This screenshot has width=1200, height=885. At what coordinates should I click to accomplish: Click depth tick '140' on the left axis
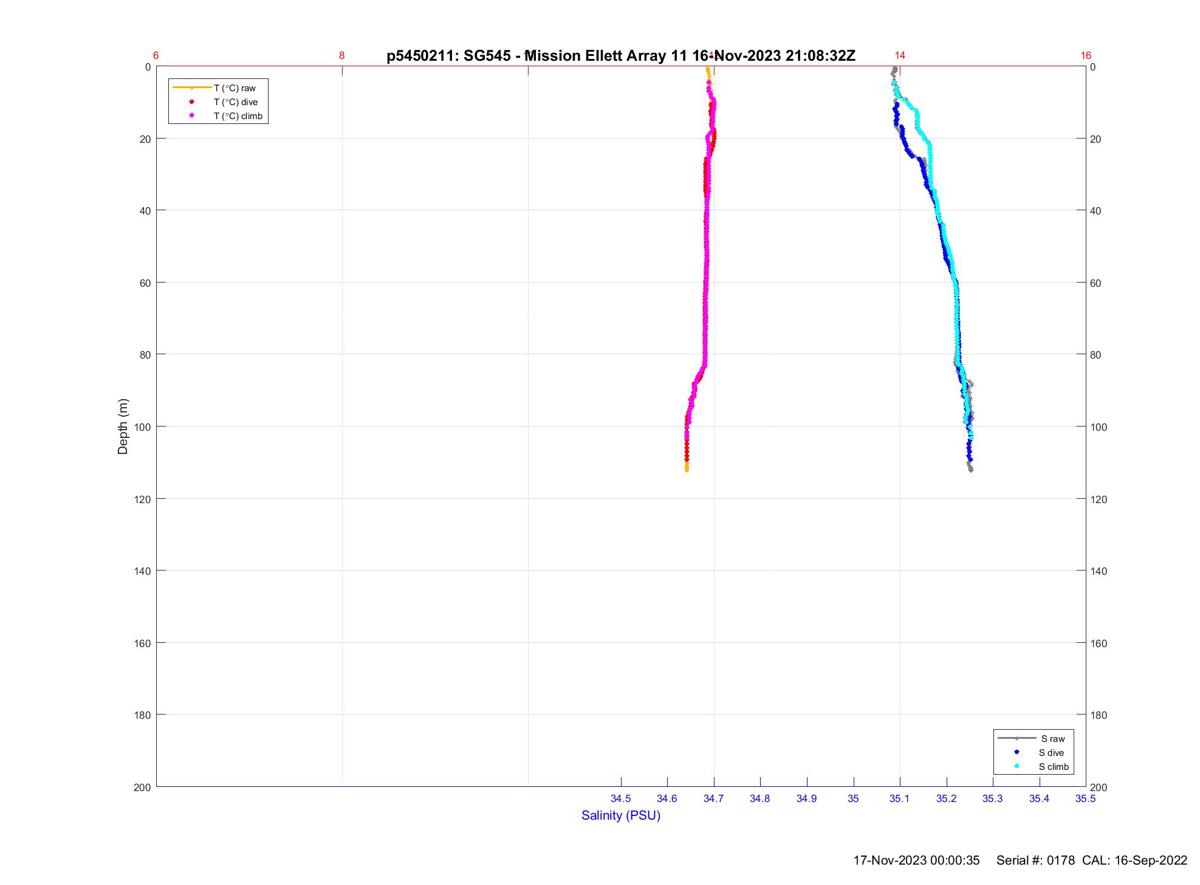click(x=142, y=571)
